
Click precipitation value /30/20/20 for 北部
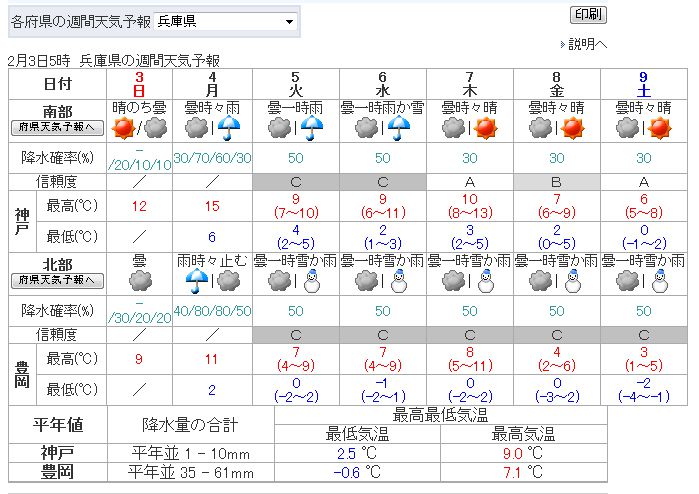coord(139,318)
